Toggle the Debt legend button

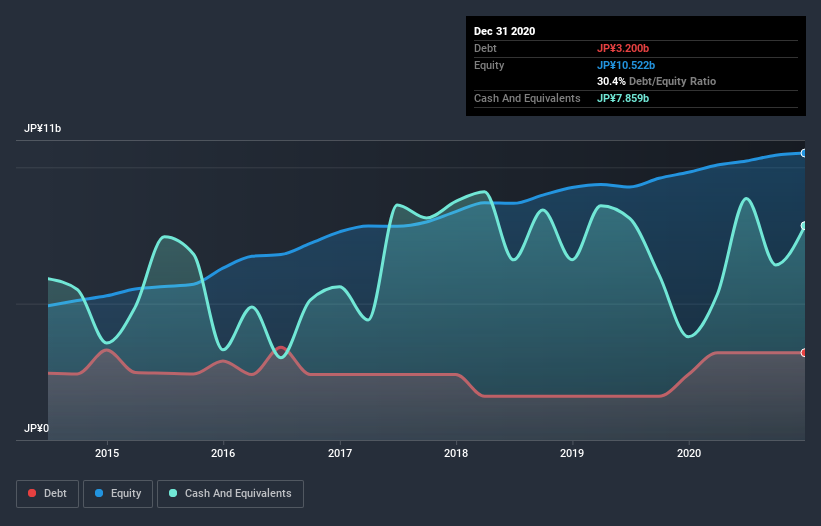[x=48, y=494]
